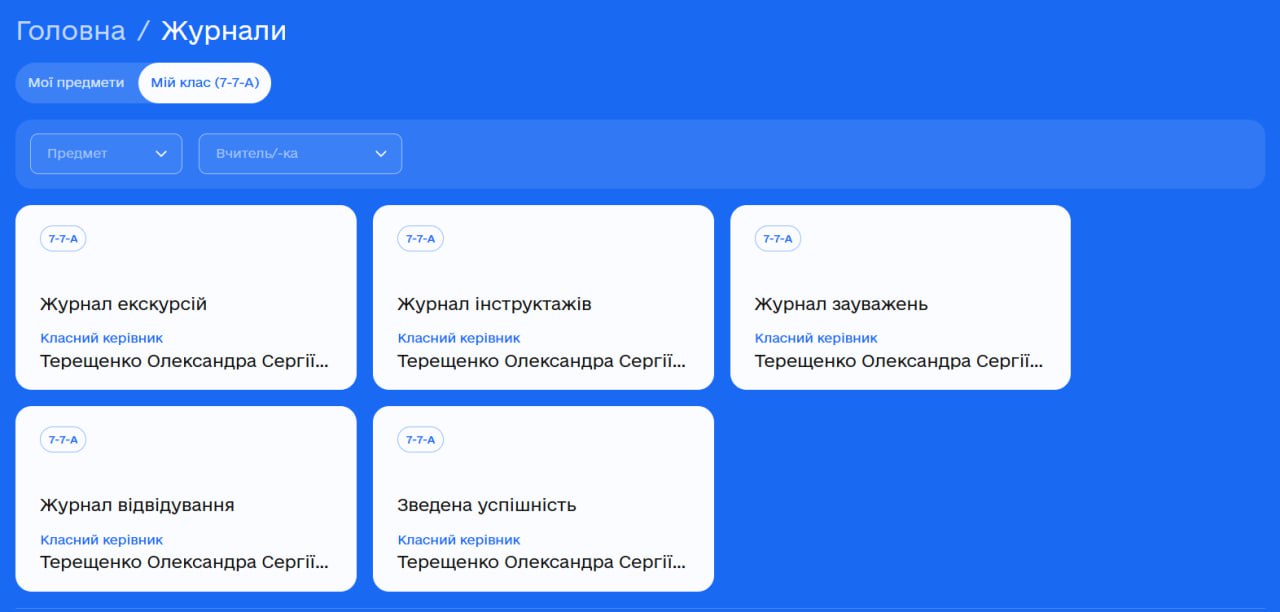Open the Предмет dropdown filter
This screenshot has height=612, width=1280.
click(106, 154)
